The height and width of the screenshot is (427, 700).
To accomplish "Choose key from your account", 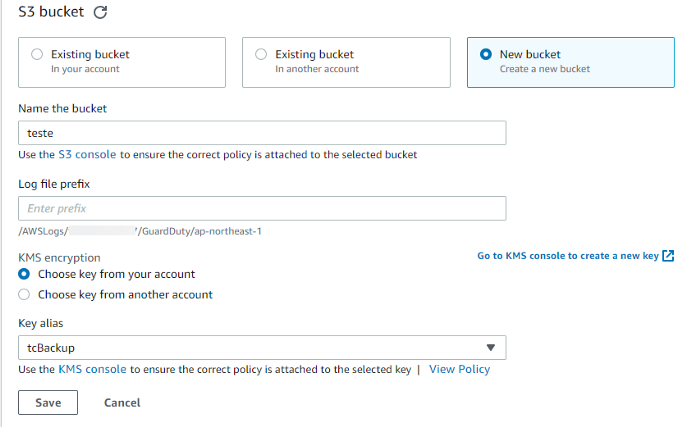I will (25, 274).
